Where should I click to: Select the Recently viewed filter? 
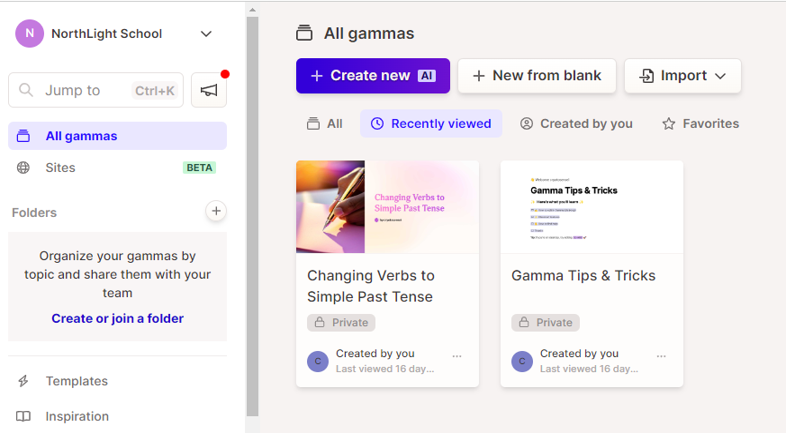coord(431,124)
